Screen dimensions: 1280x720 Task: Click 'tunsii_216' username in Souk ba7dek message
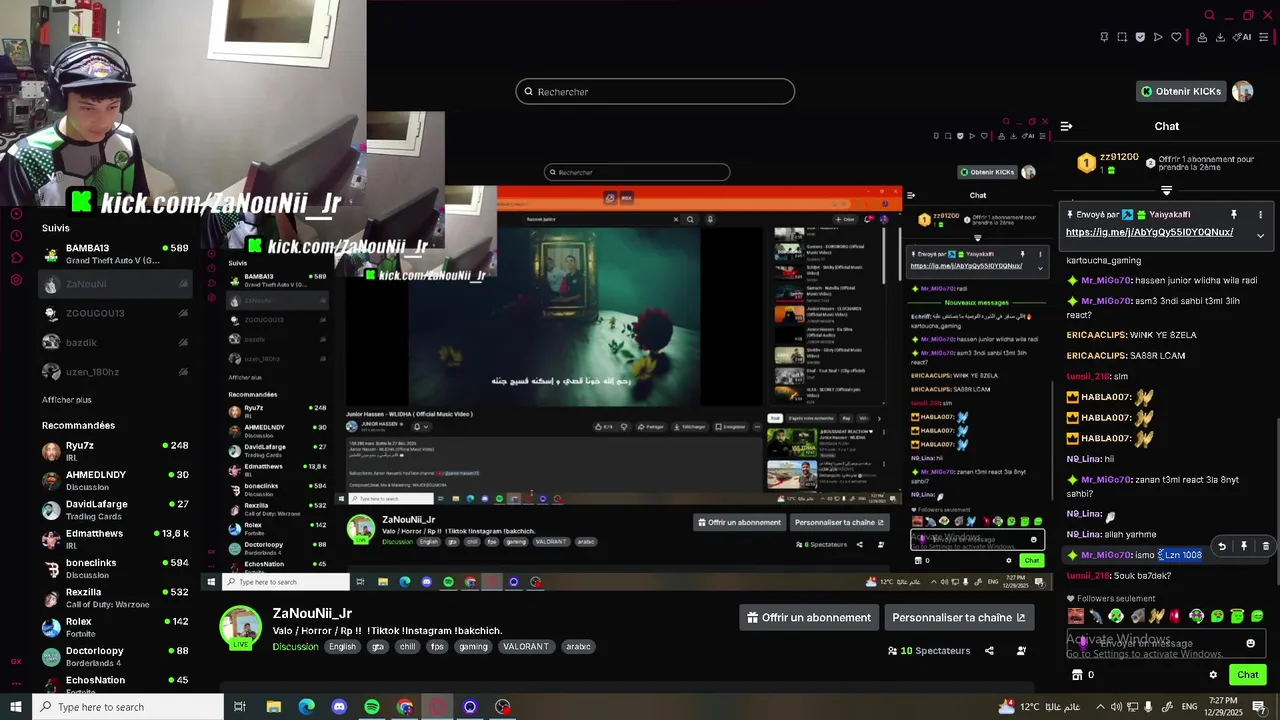coord(1089,576)
